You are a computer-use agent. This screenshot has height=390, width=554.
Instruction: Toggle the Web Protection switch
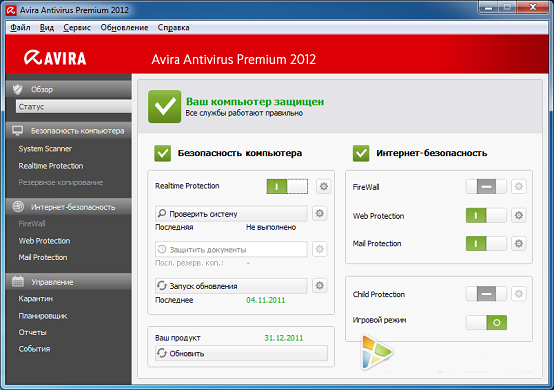pyautogui.click(x=486, y=215)
